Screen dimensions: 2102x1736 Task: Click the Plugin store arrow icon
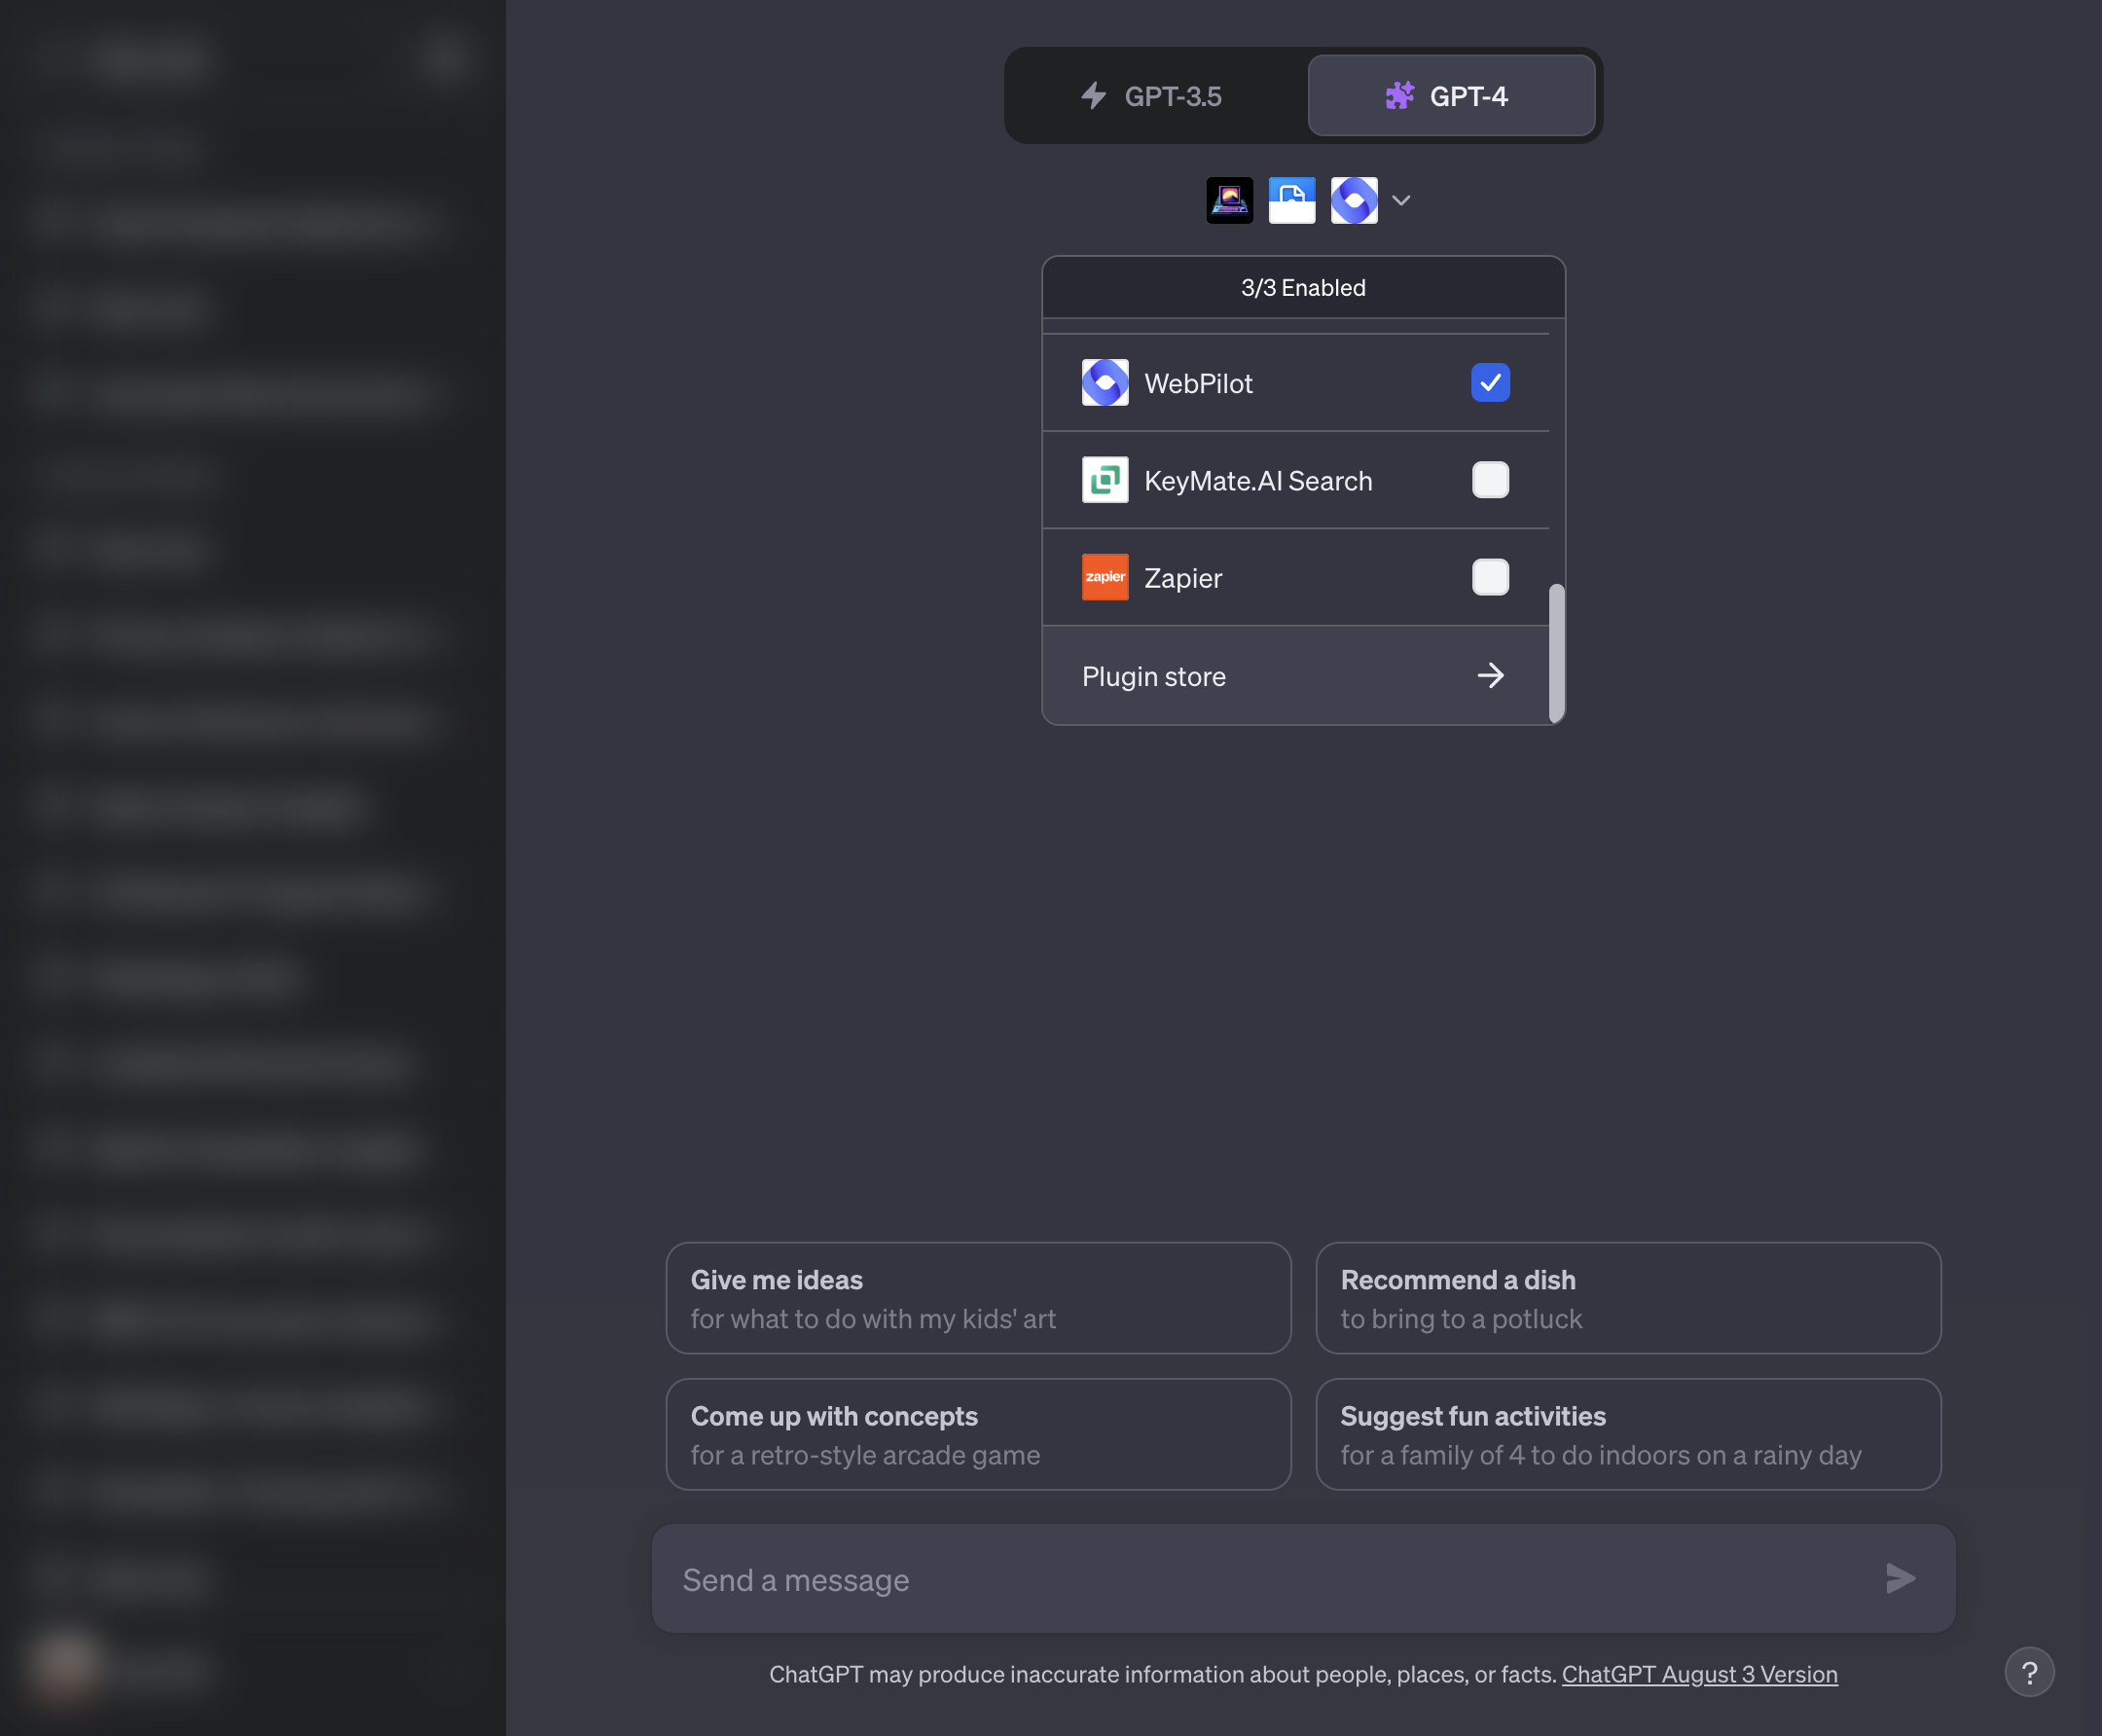point(1490,676)
